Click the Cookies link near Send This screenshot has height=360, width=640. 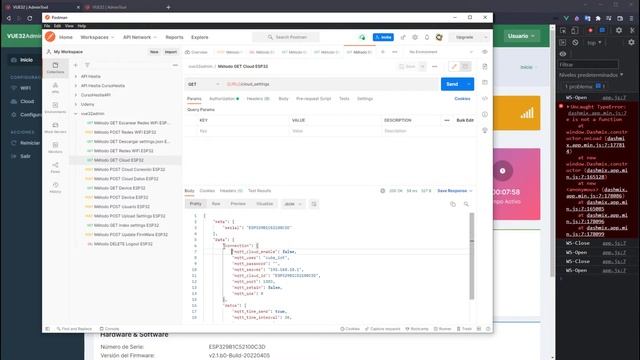point(462,99)
